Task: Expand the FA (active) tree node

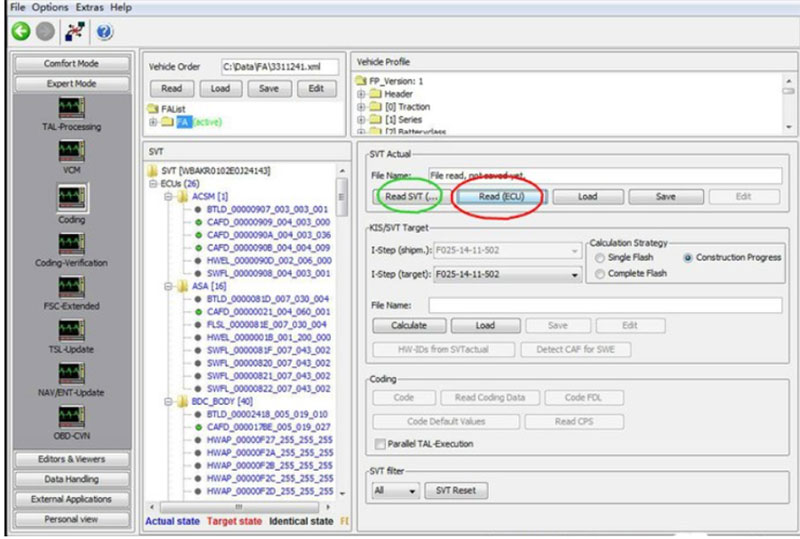Action: [153, 122]
